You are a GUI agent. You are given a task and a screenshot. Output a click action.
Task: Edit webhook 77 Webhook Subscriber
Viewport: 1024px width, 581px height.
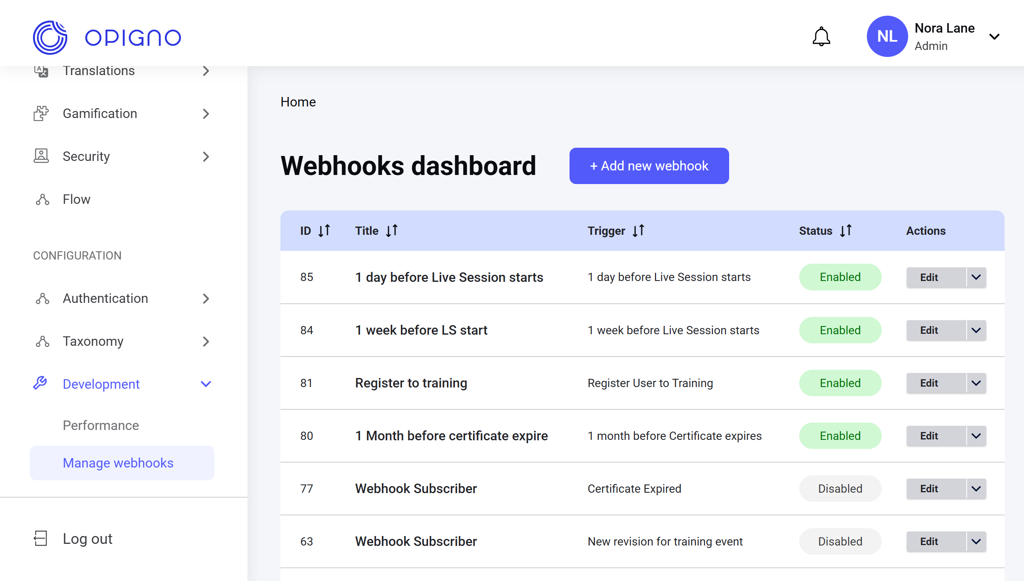(936, 489)
